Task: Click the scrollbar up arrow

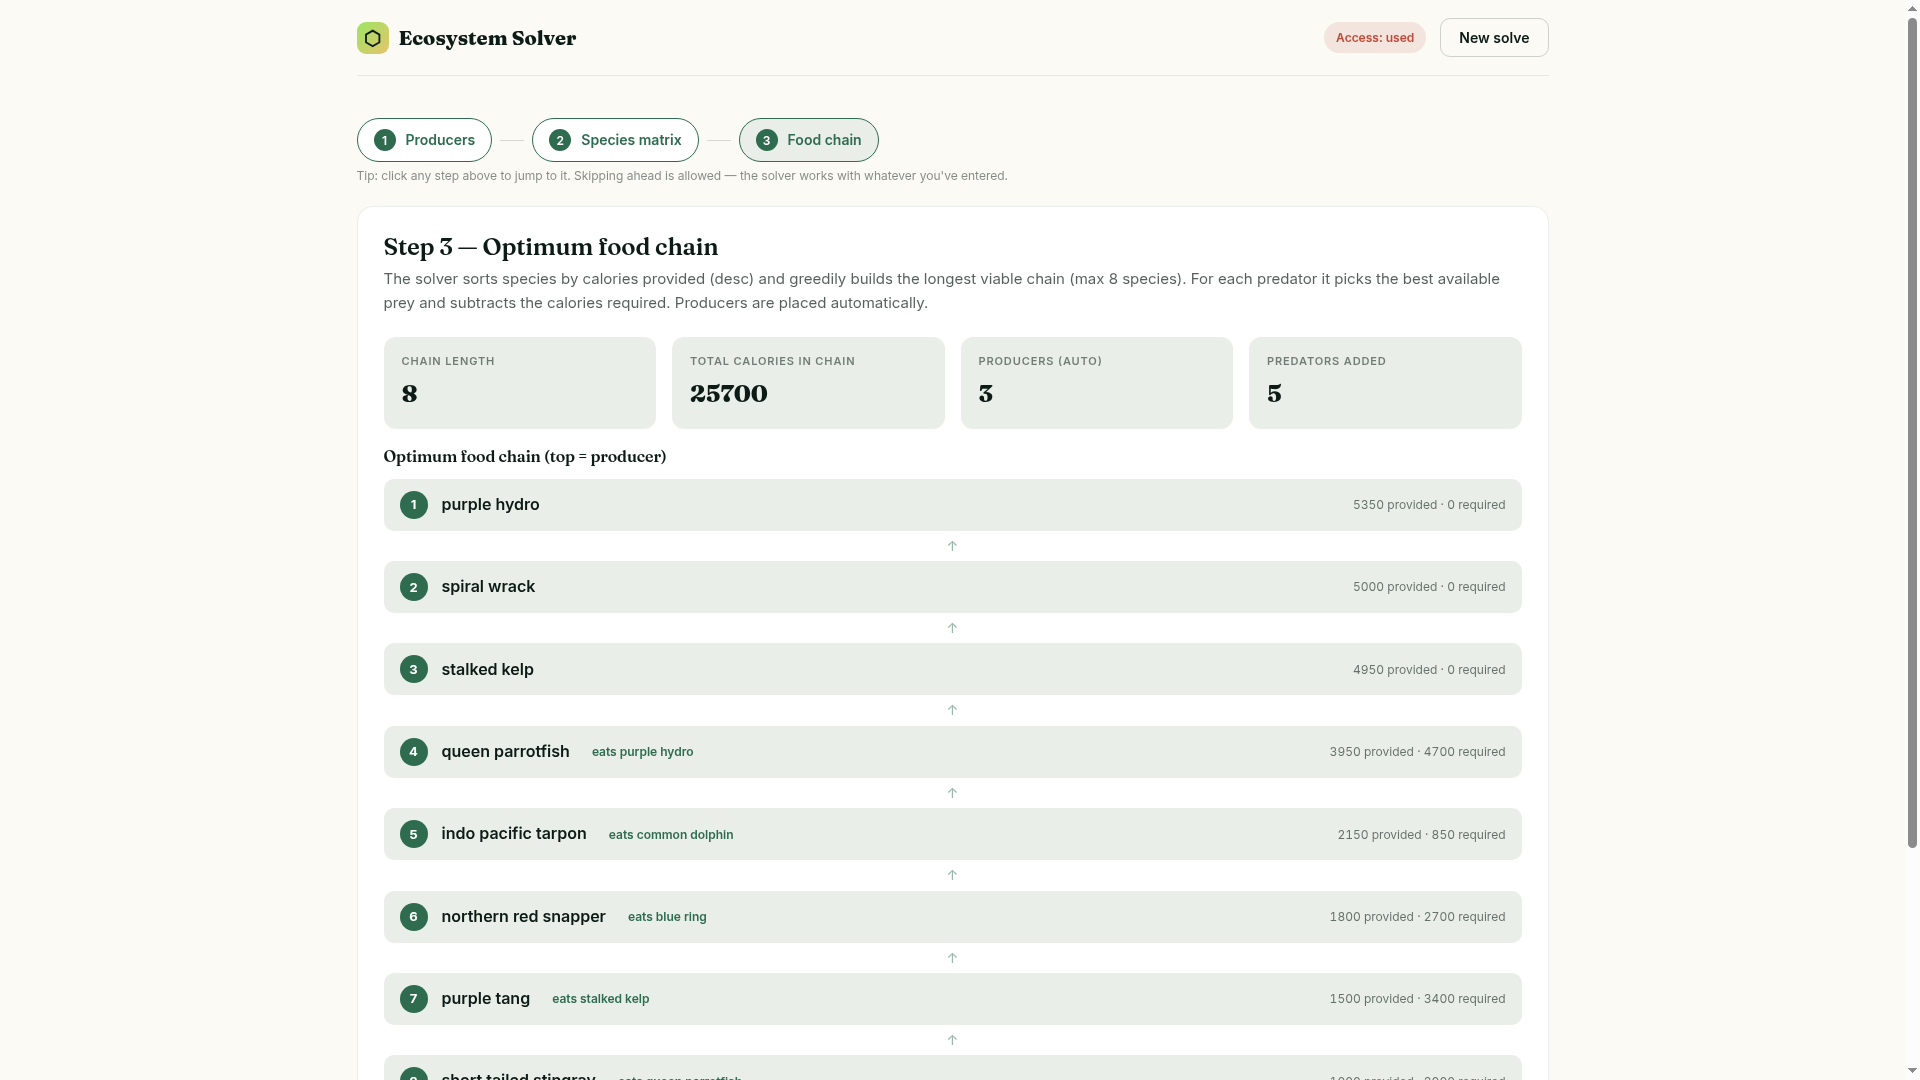Action: [1912, 7]
